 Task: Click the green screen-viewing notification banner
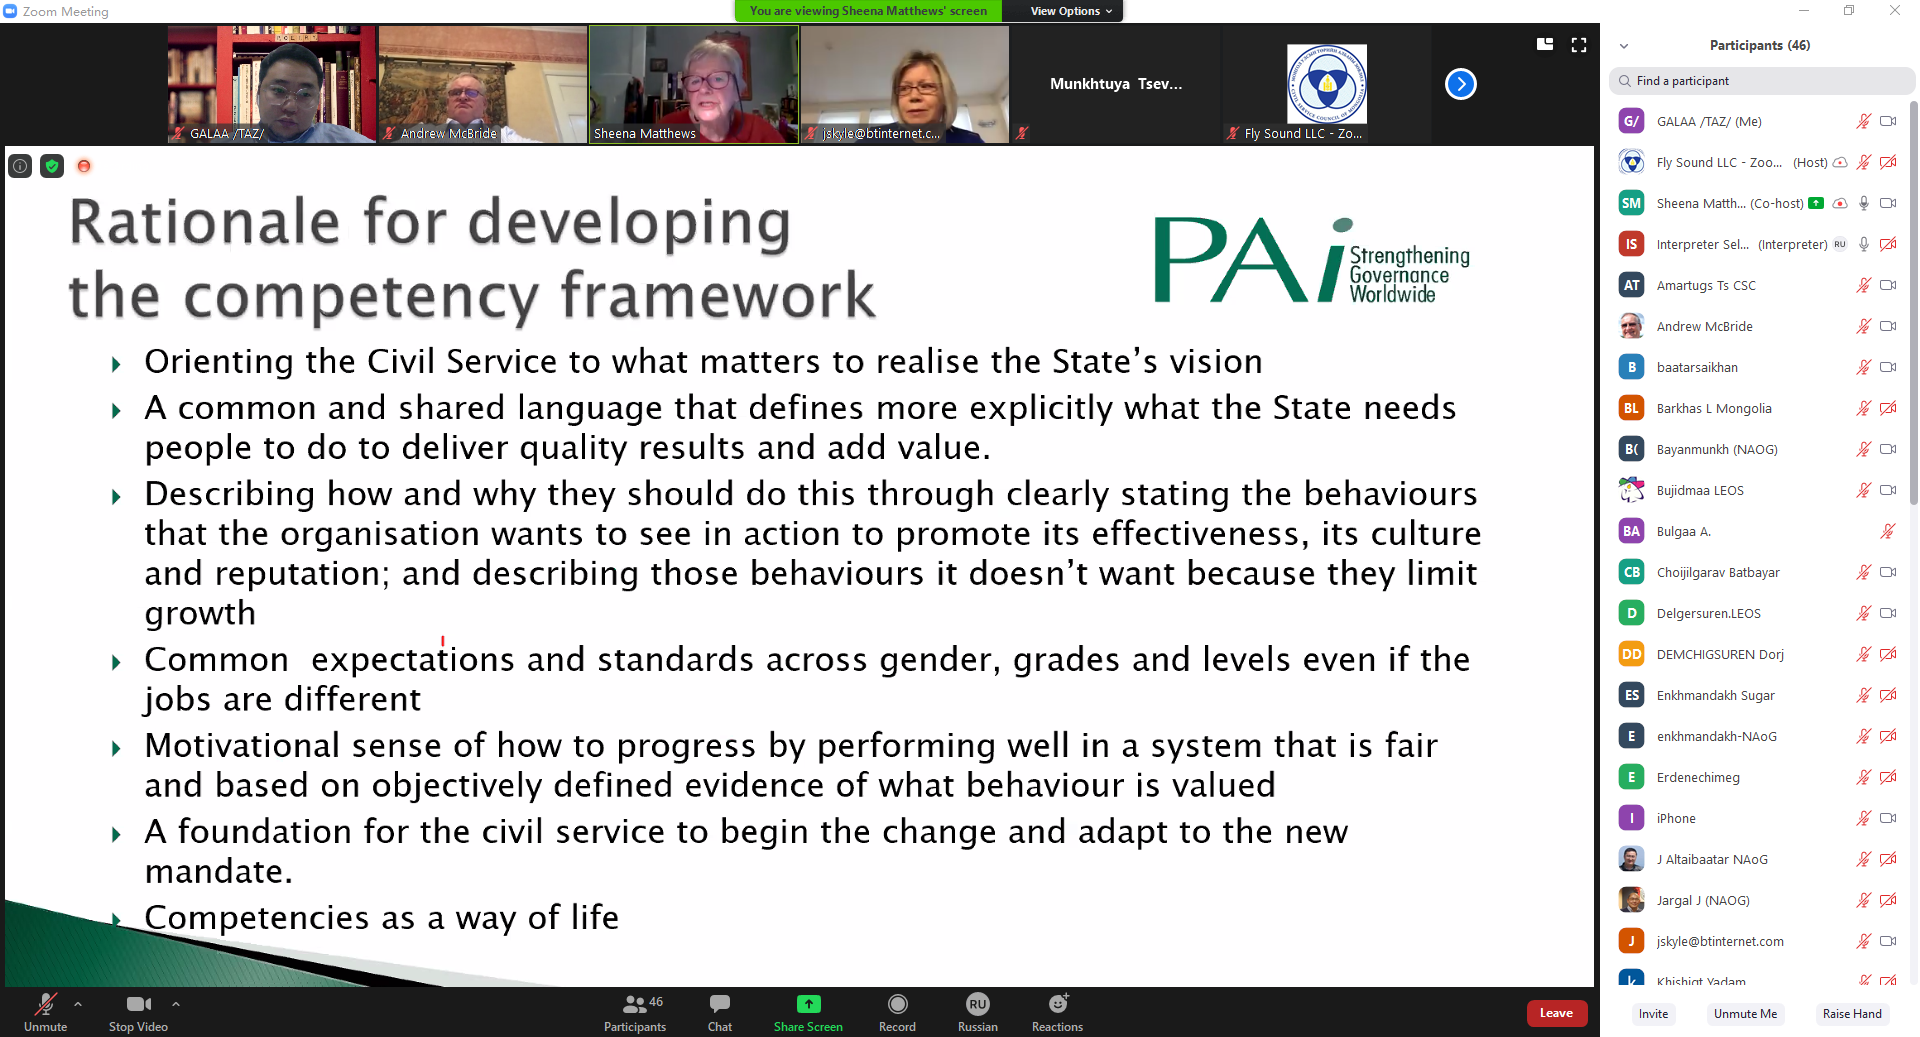tap(868, 11)
